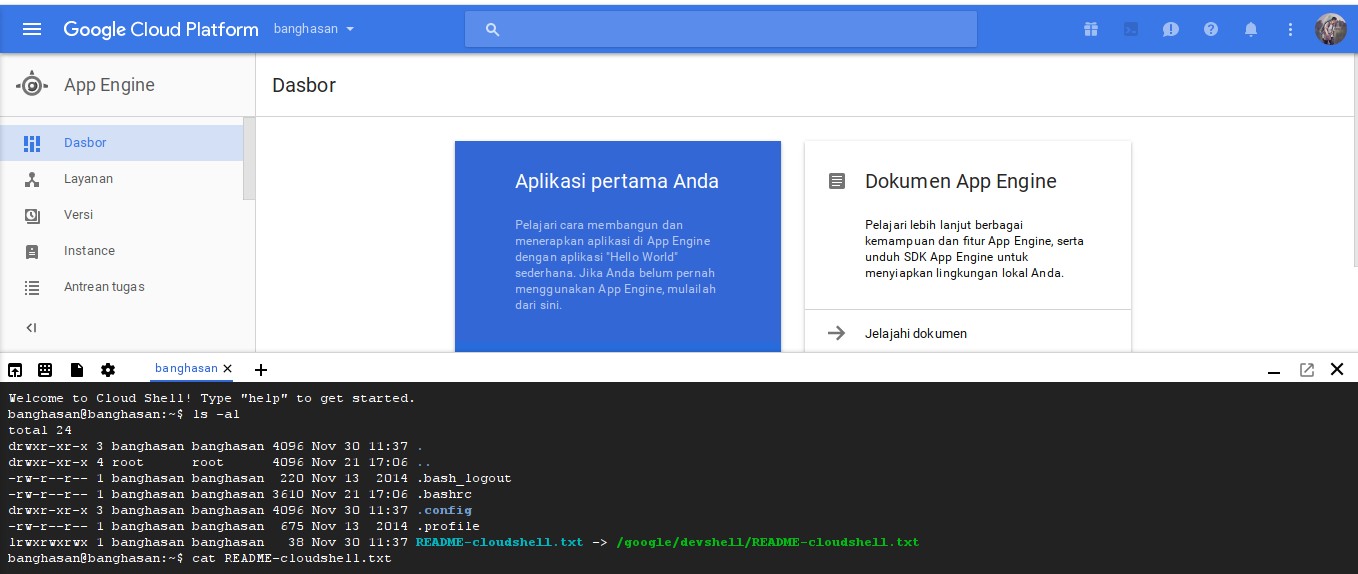Open the three-dot utilities menu

[1290, 29]
